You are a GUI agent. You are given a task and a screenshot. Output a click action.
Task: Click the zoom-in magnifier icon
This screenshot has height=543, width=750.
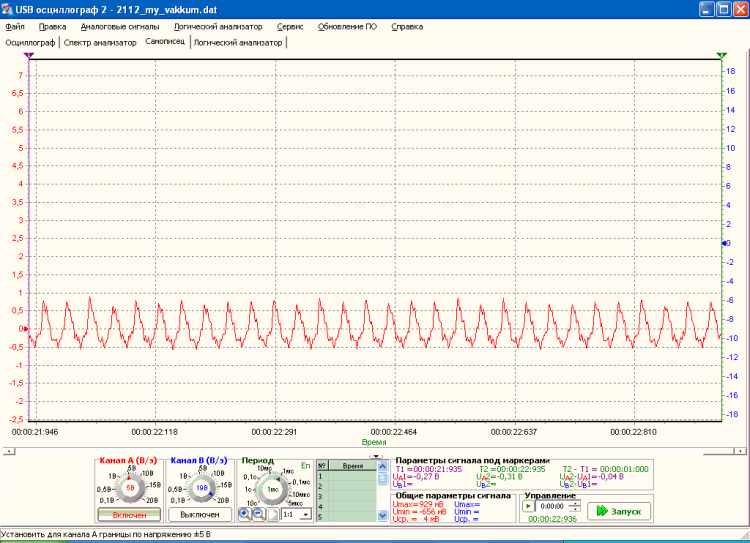click(244, 514)
